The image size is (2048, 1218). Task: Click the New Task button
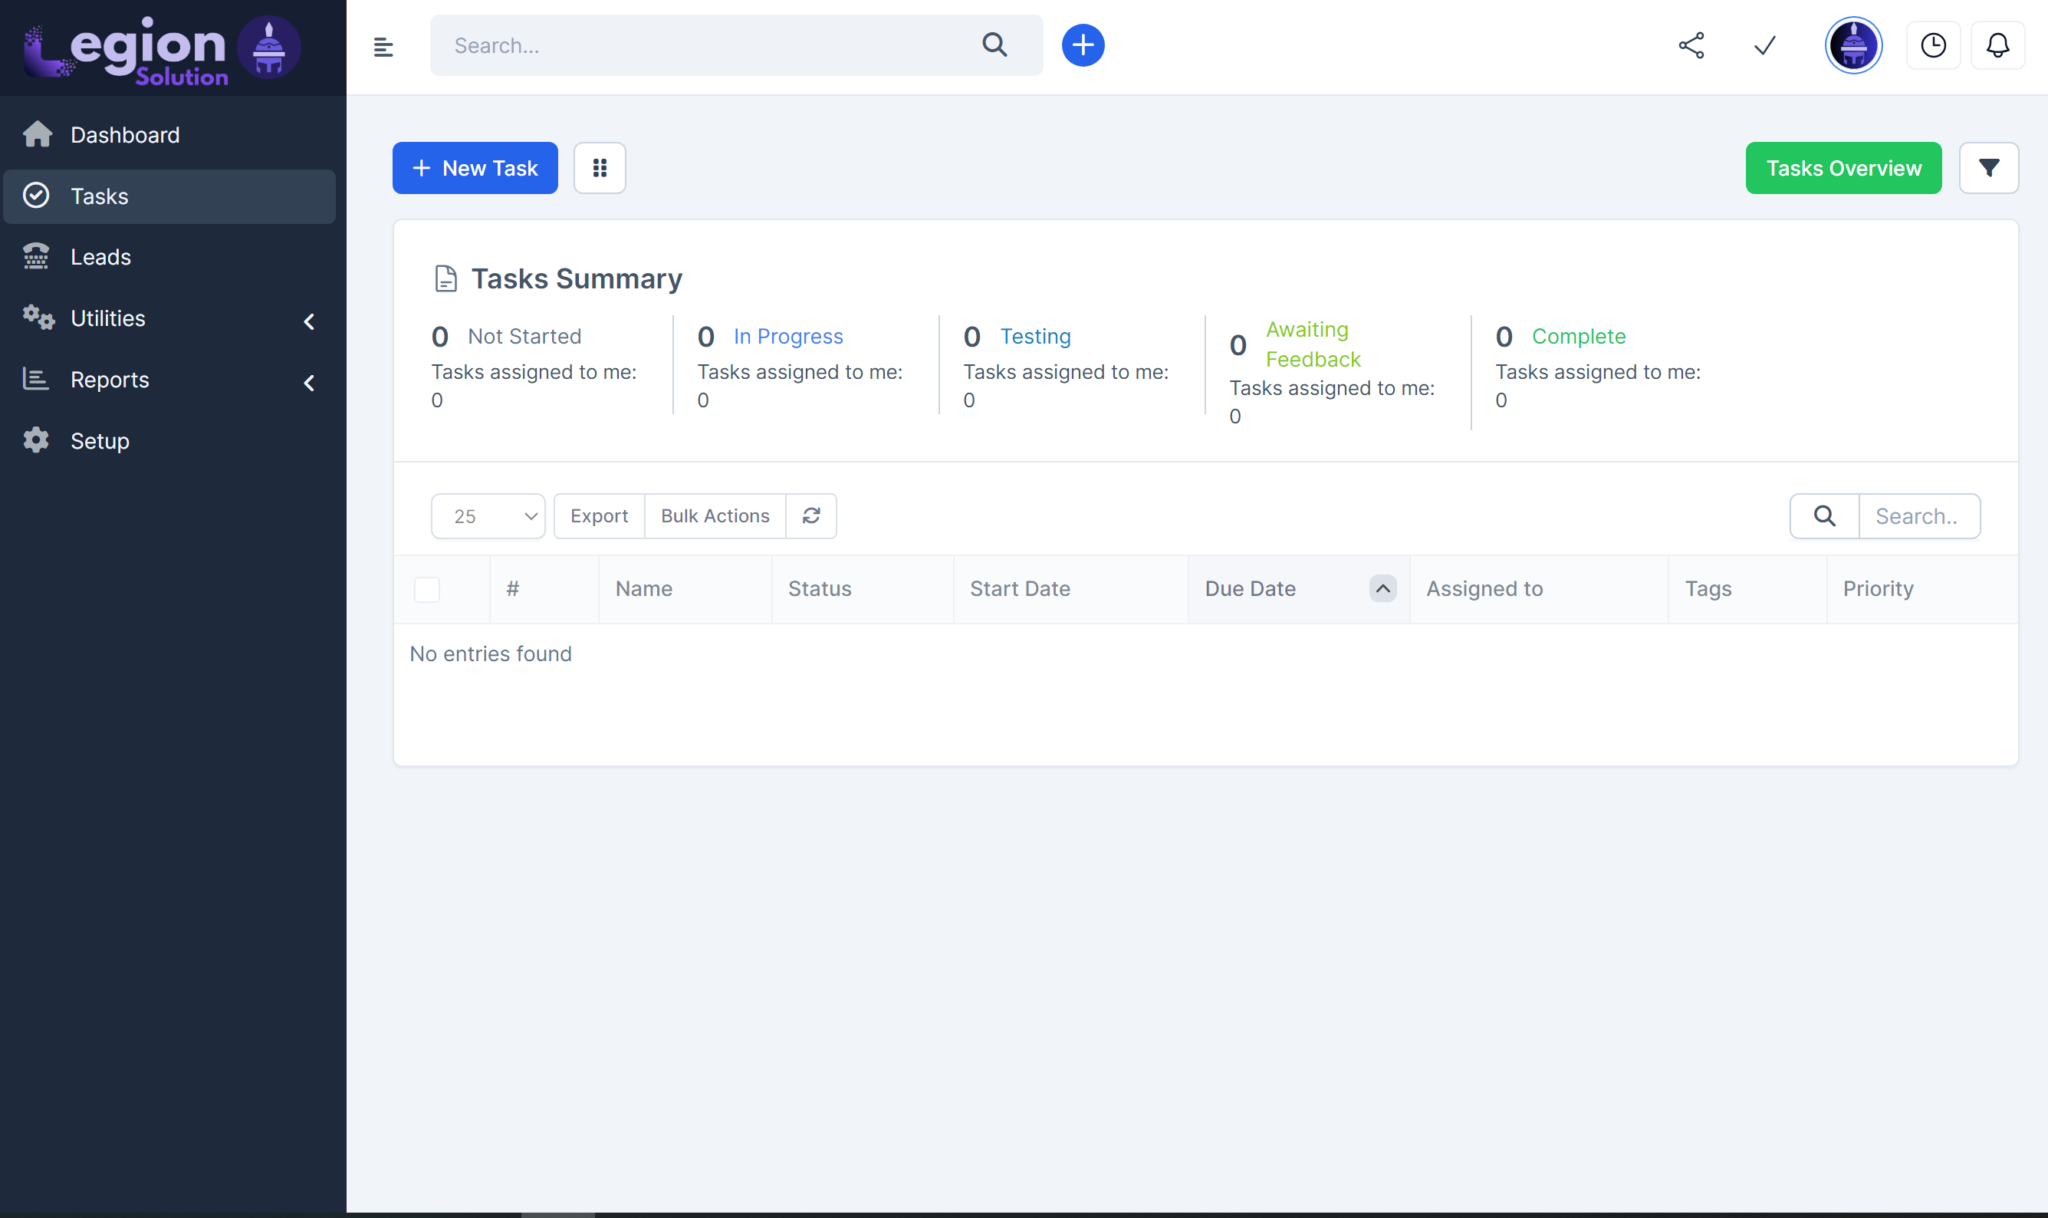[475, 168]
